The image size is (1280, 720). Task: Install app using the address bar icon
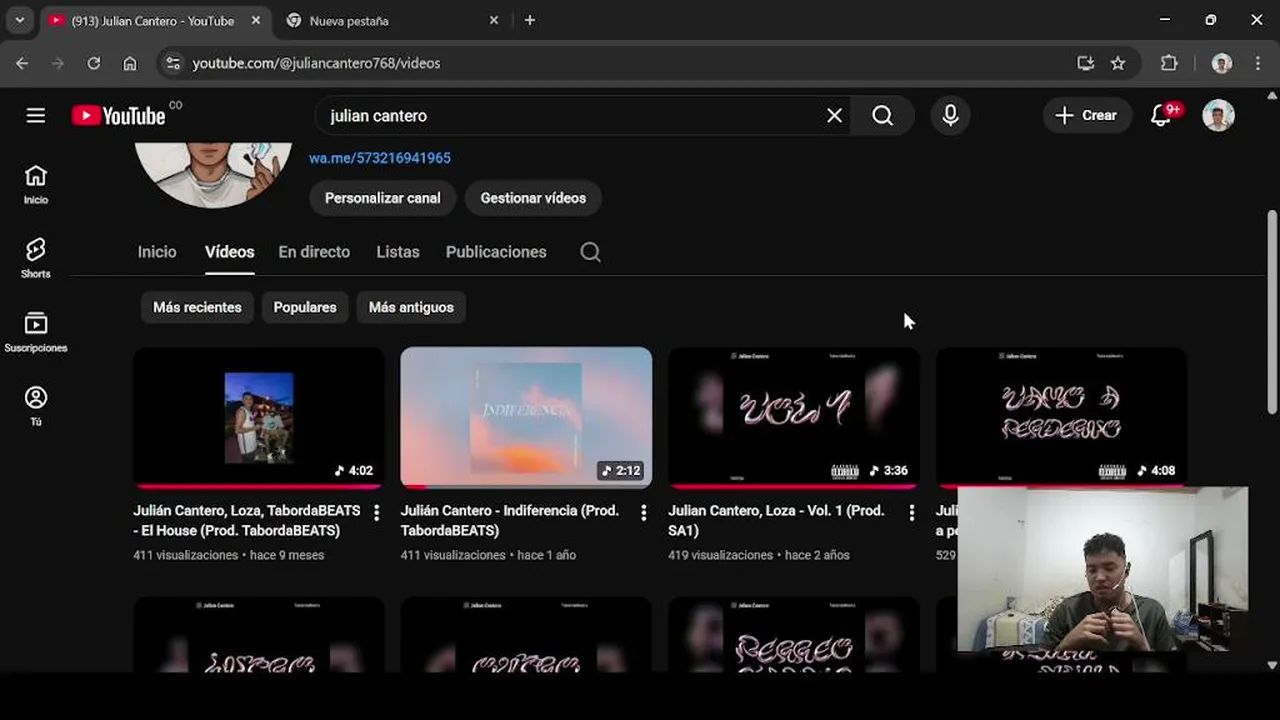pyautogui.click(x=1085, y=63)
